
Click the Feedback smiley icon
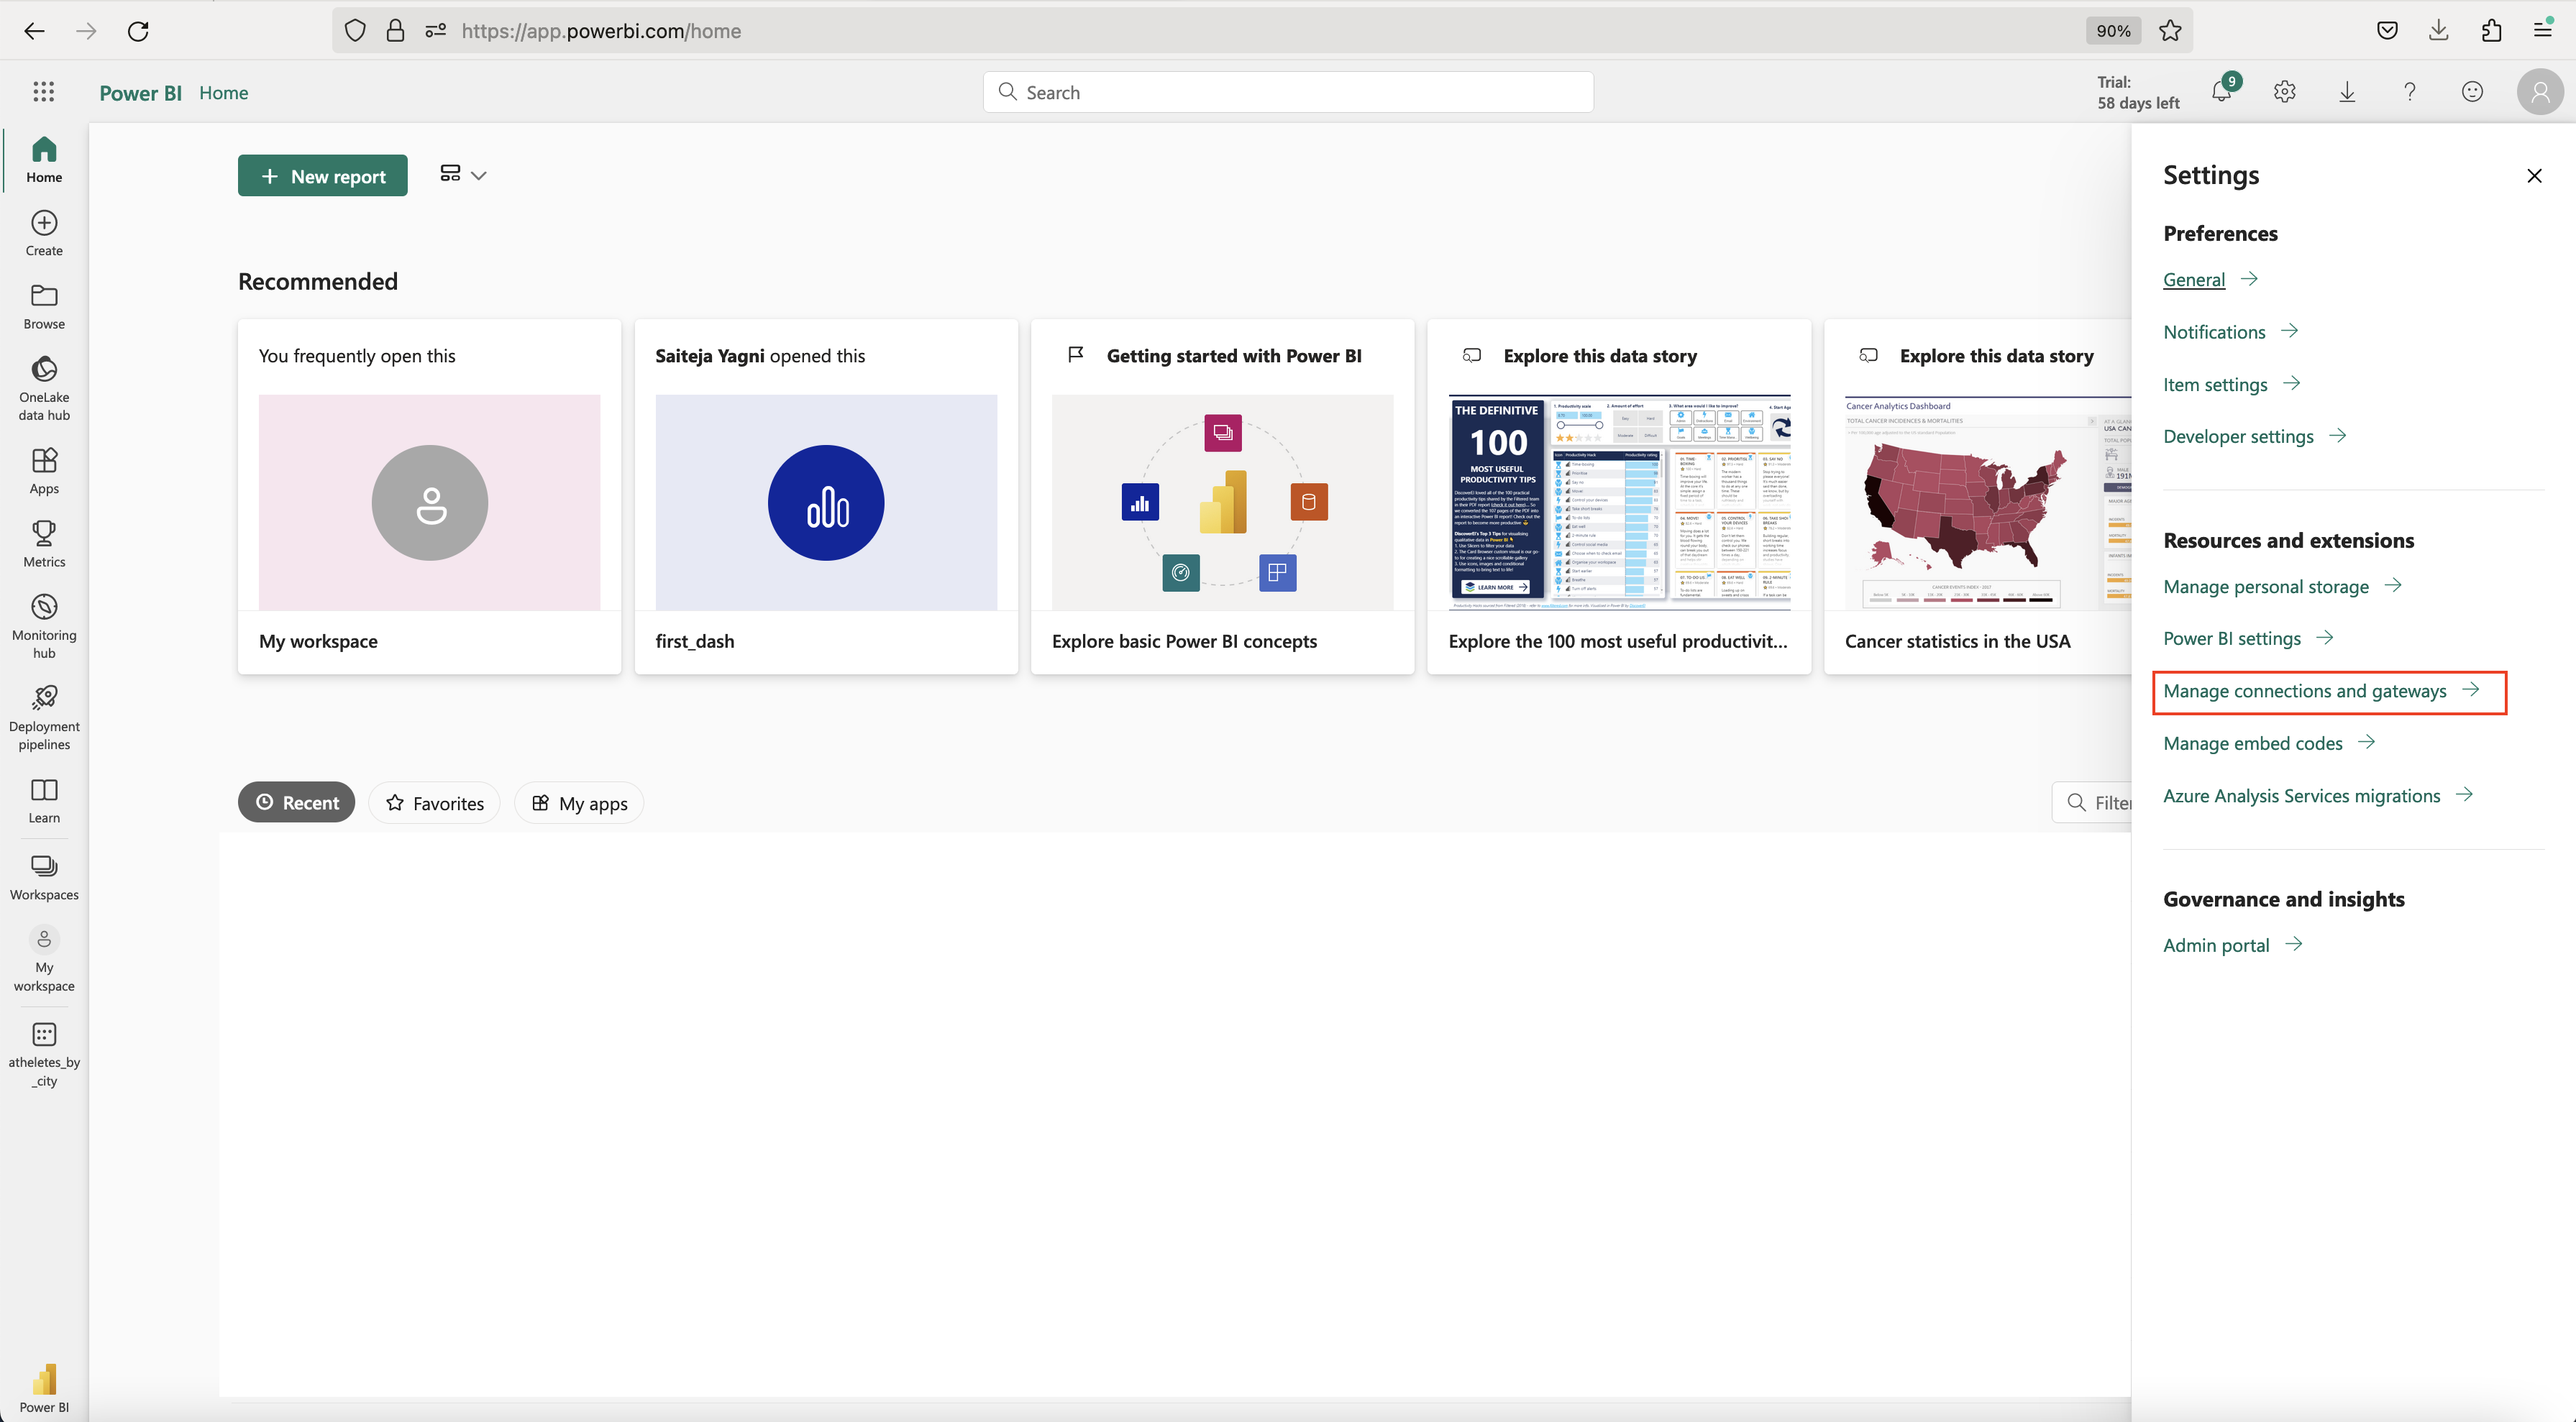[x=2472, y=92]
